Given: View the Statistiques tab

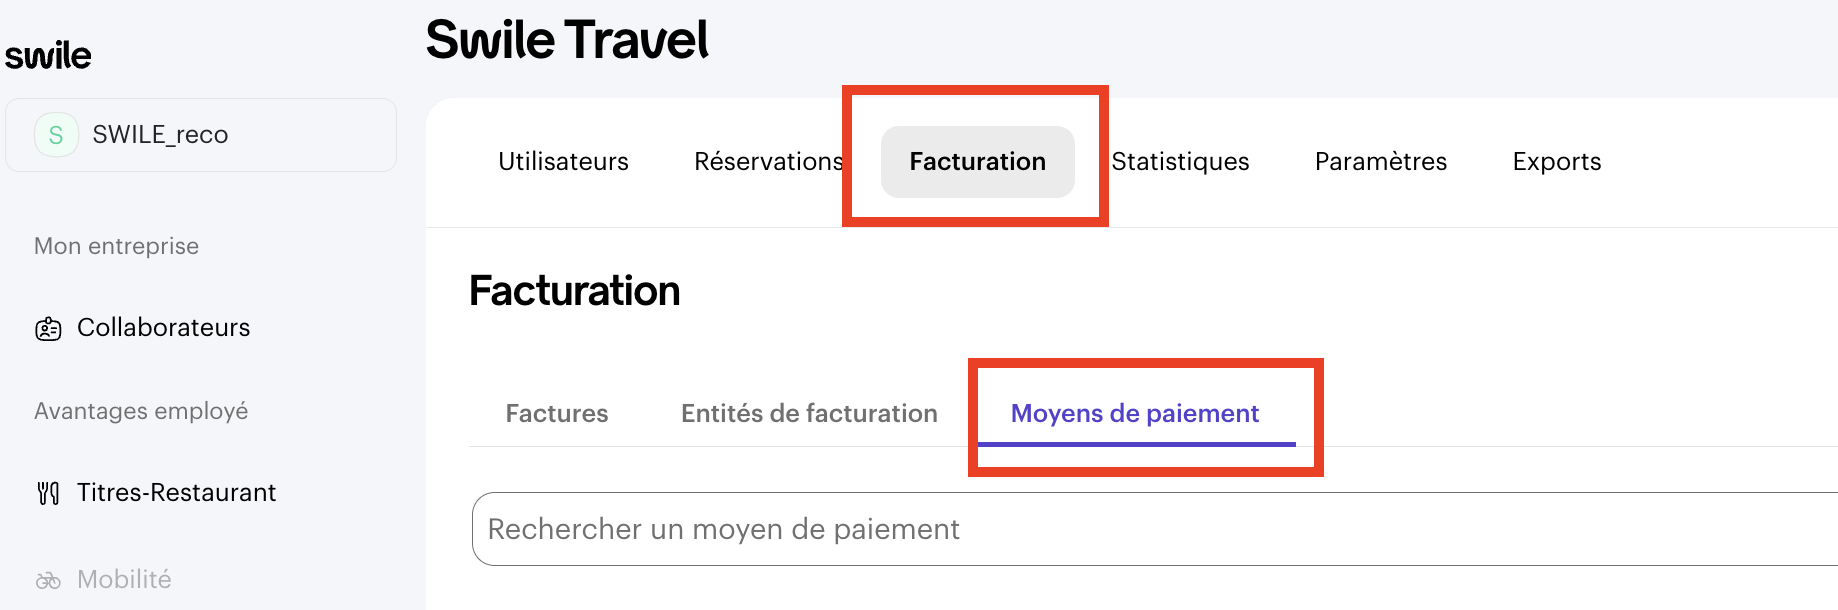Looking at the screenshot, I should click(x=1180, y=162).
